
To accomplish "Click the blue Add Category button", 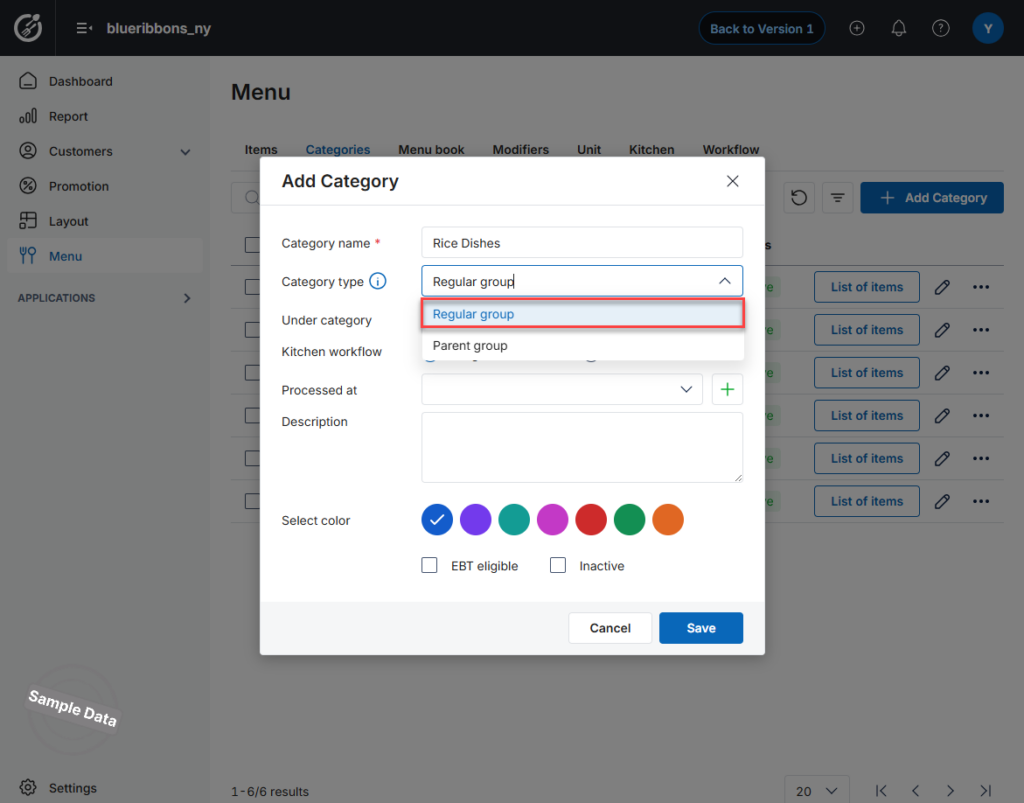I will point(932,197).
